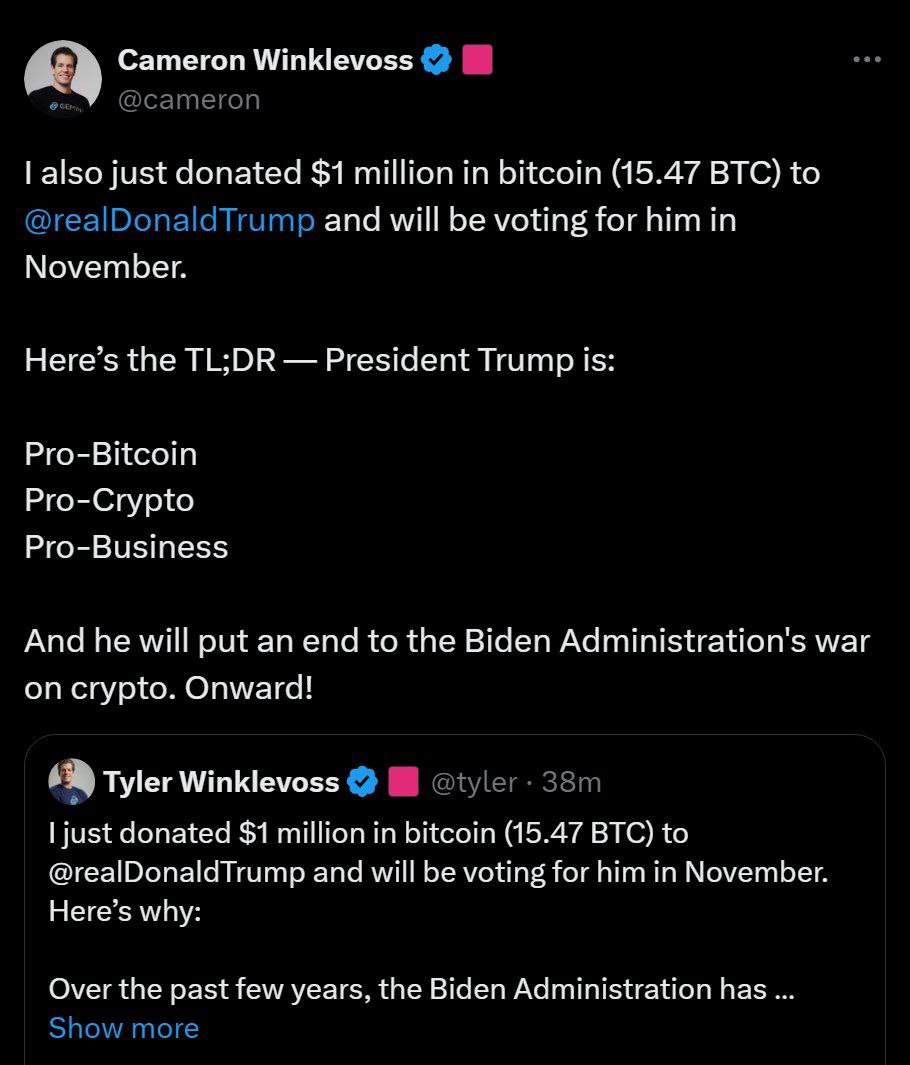Open the @cameron handle link

point(189,99)
